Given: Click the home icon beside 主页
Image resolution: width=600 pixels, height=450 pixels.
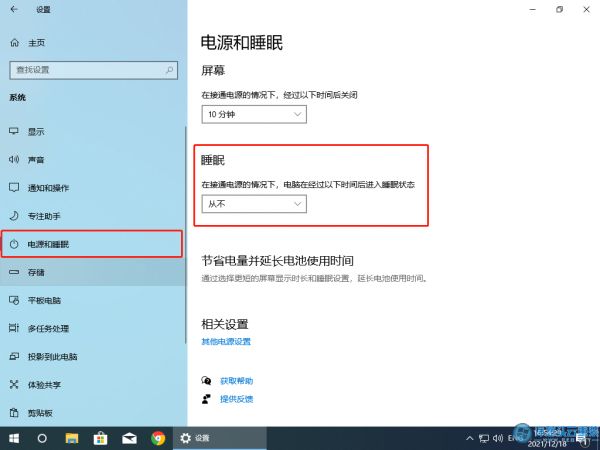Looking at the screenshot, I should [x=14, y=42].
